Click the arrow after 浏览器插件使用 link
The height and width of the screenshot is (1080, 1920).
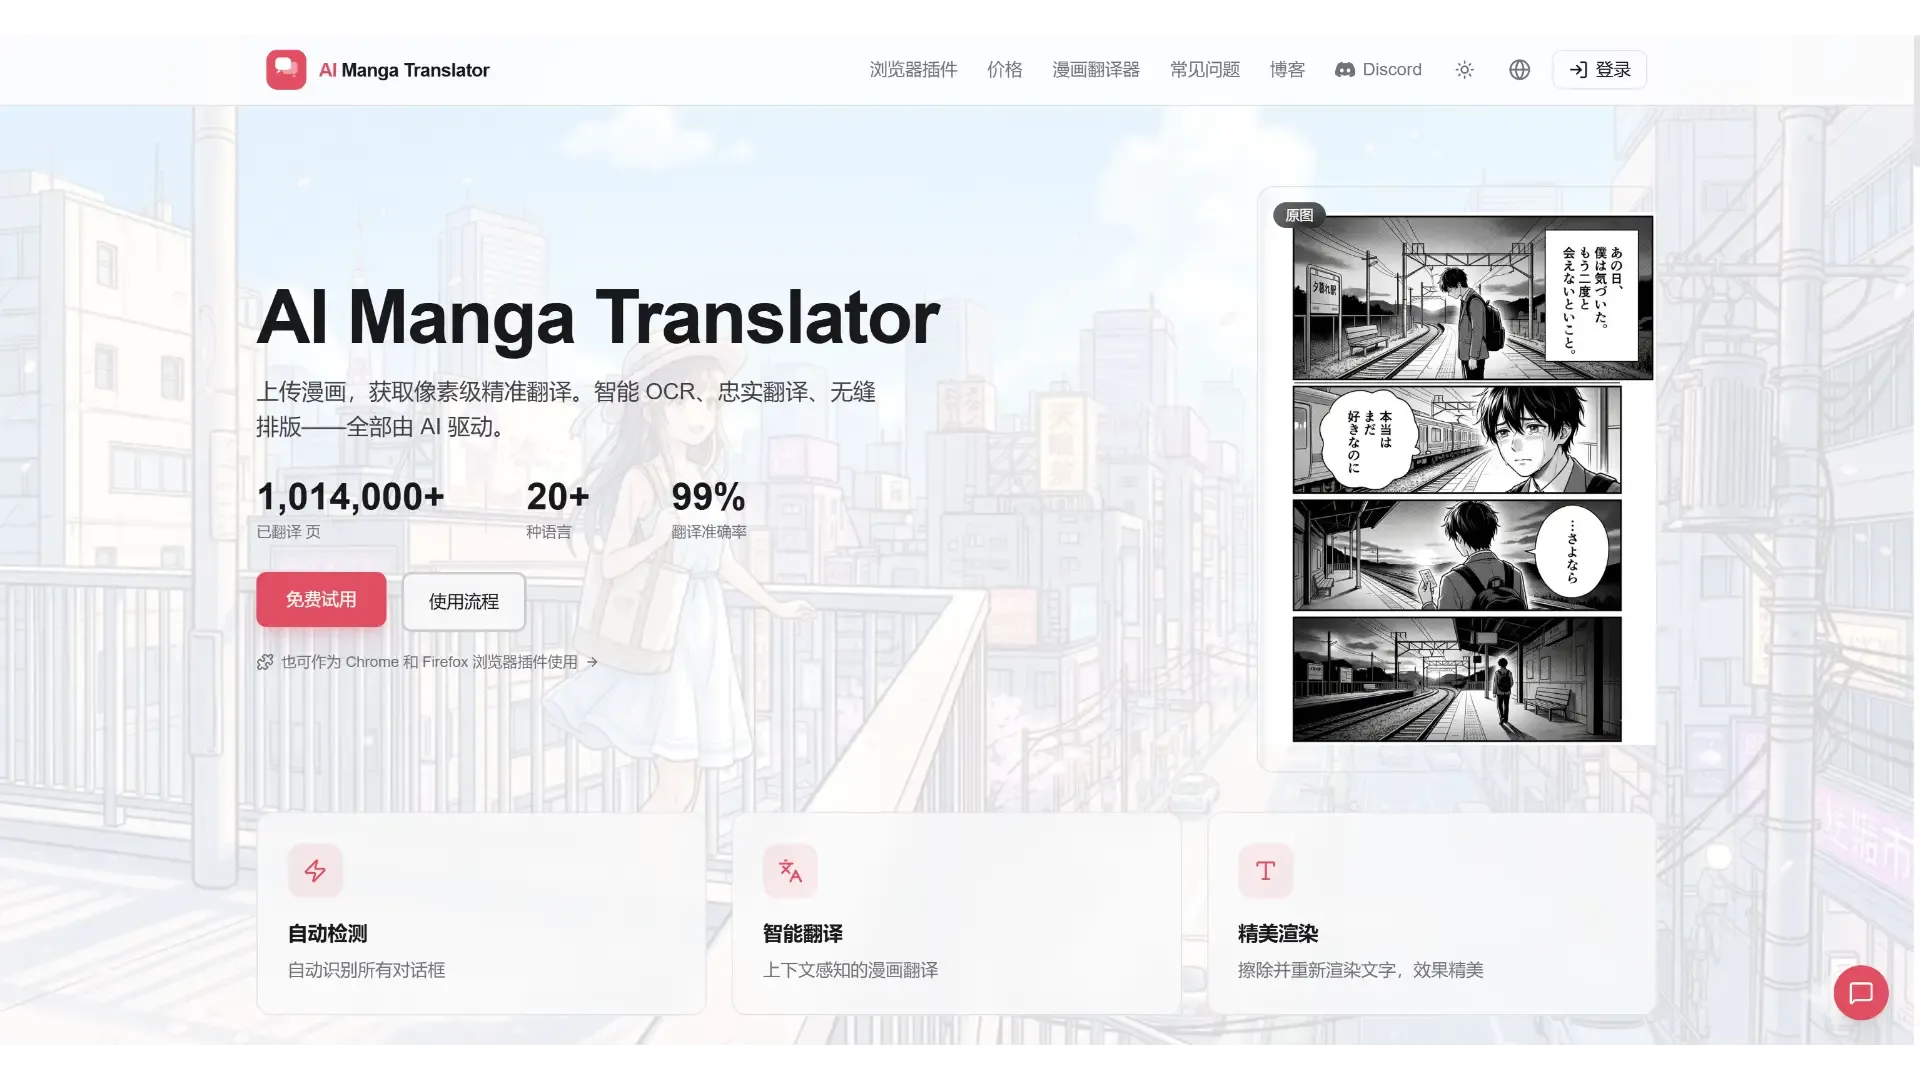[x=592, y=662]
